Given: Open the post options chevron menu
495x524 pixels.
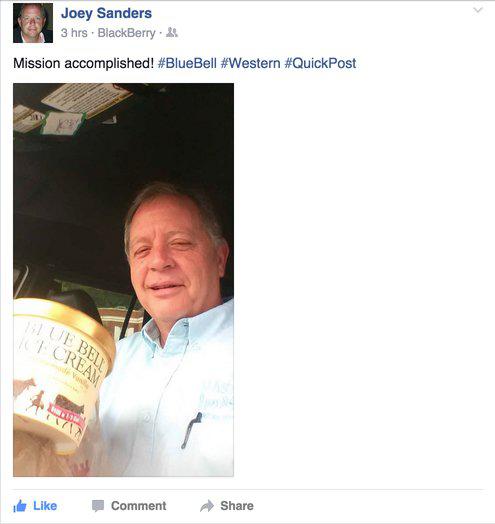Looking at the screenshot, I should pos(478,10).
